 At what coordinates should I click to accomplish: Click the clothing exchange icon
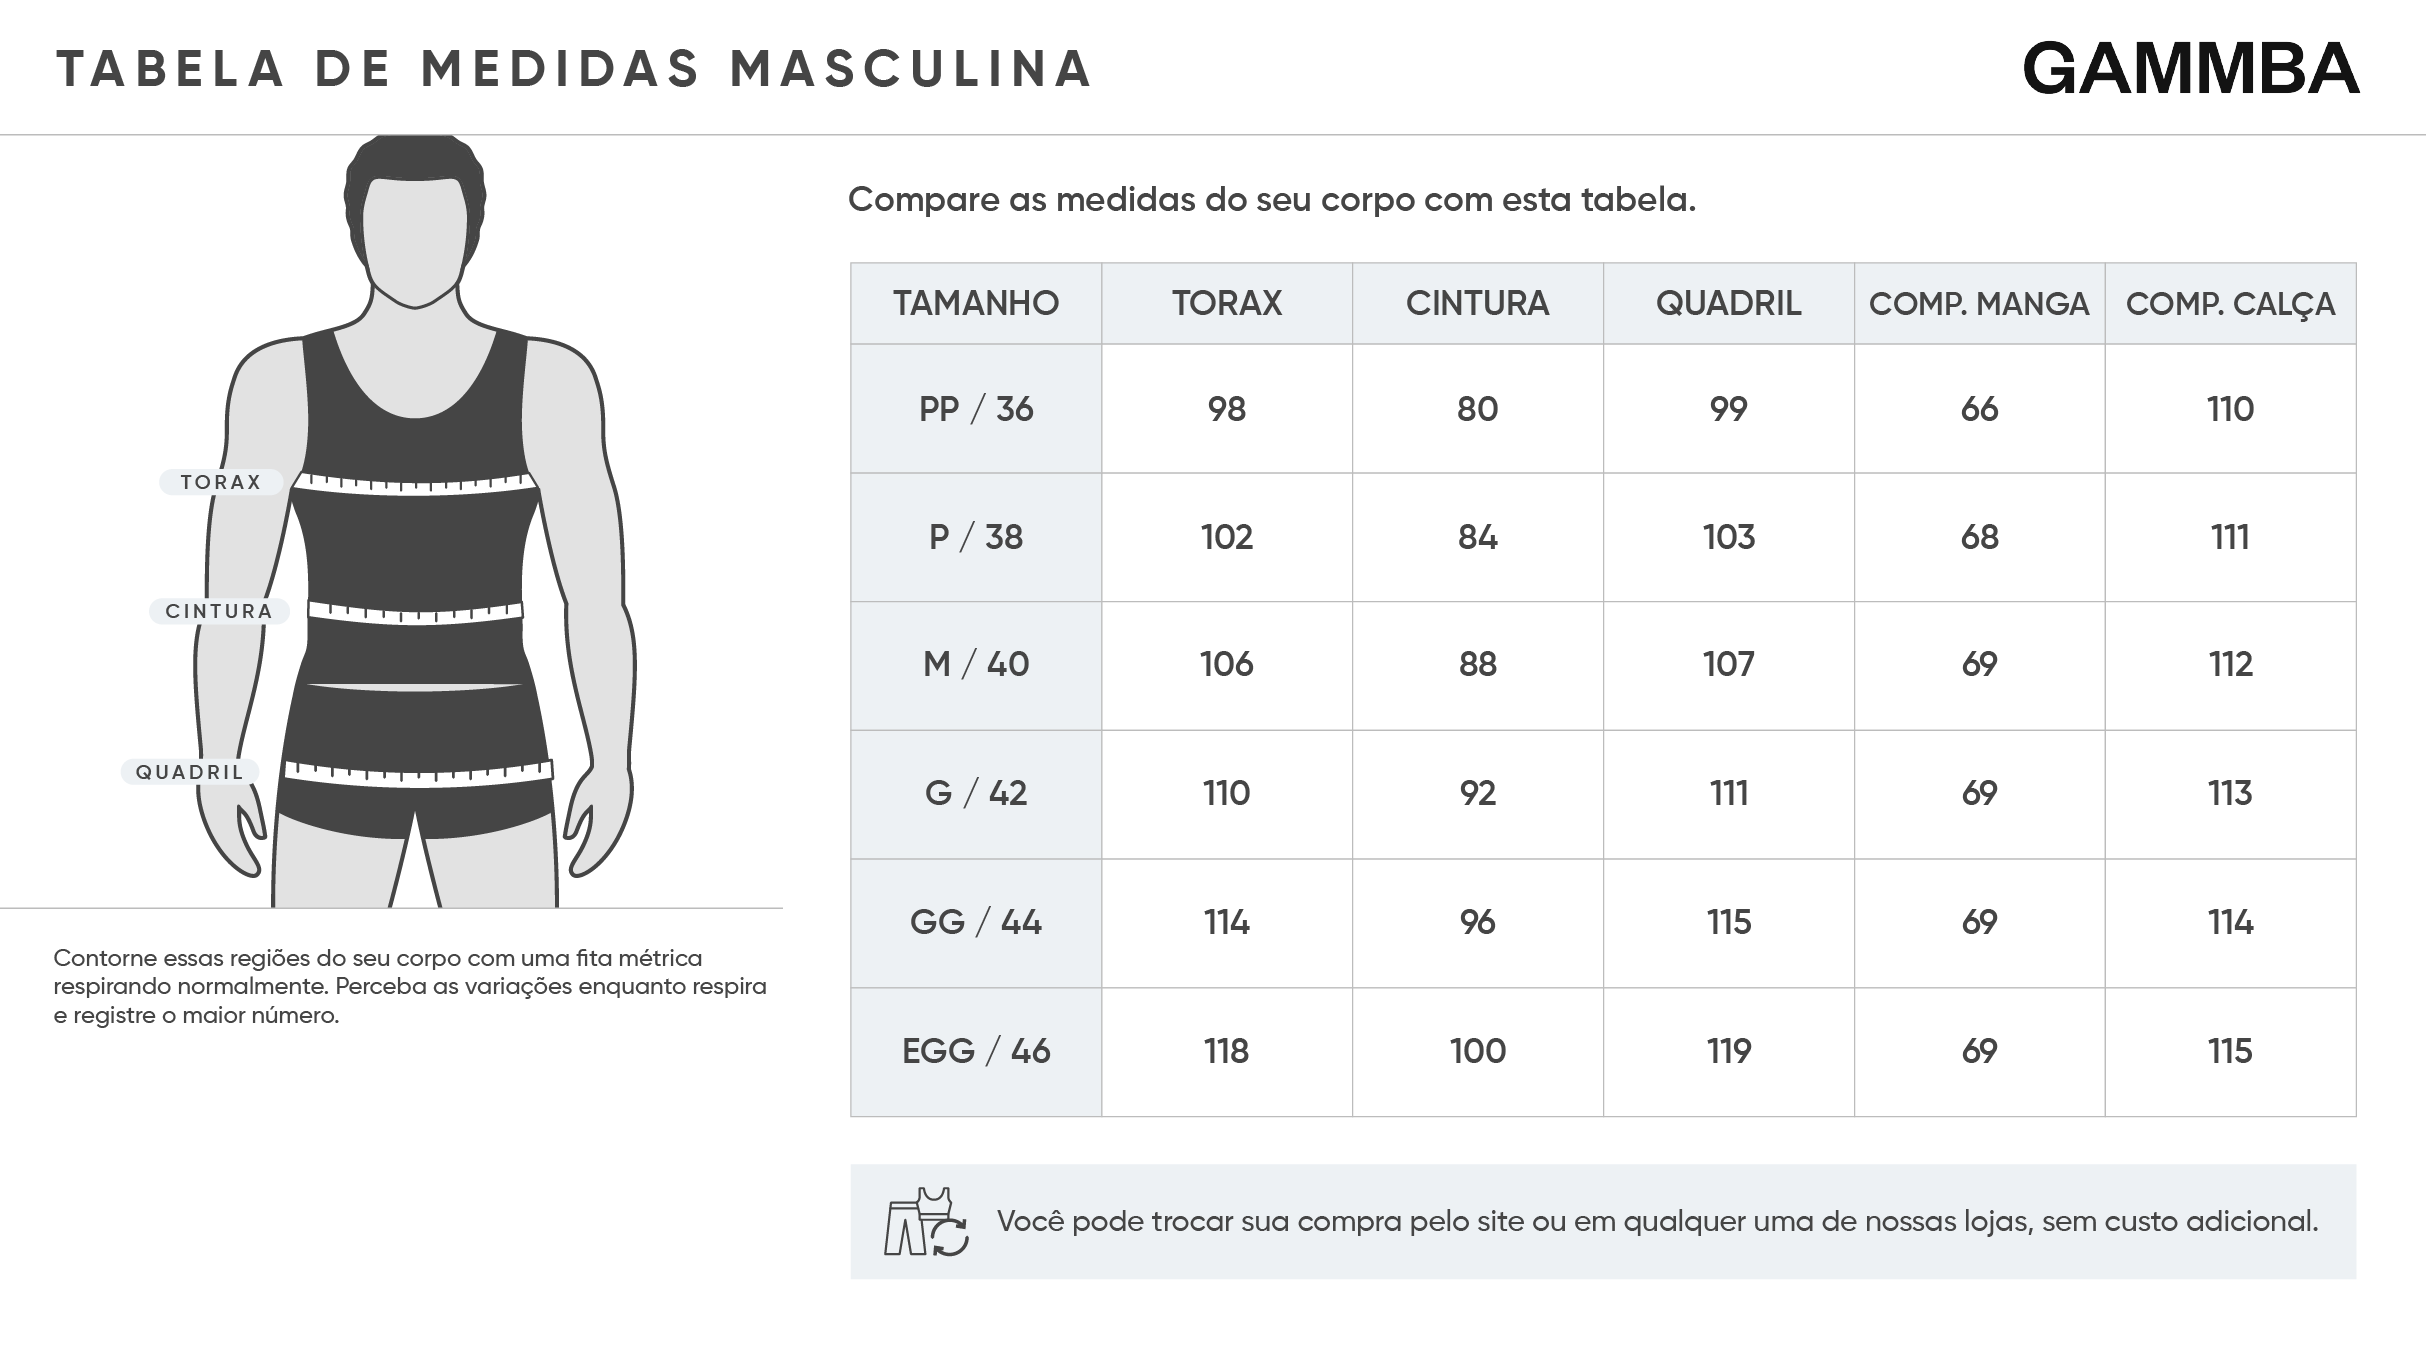[926, 1221]
